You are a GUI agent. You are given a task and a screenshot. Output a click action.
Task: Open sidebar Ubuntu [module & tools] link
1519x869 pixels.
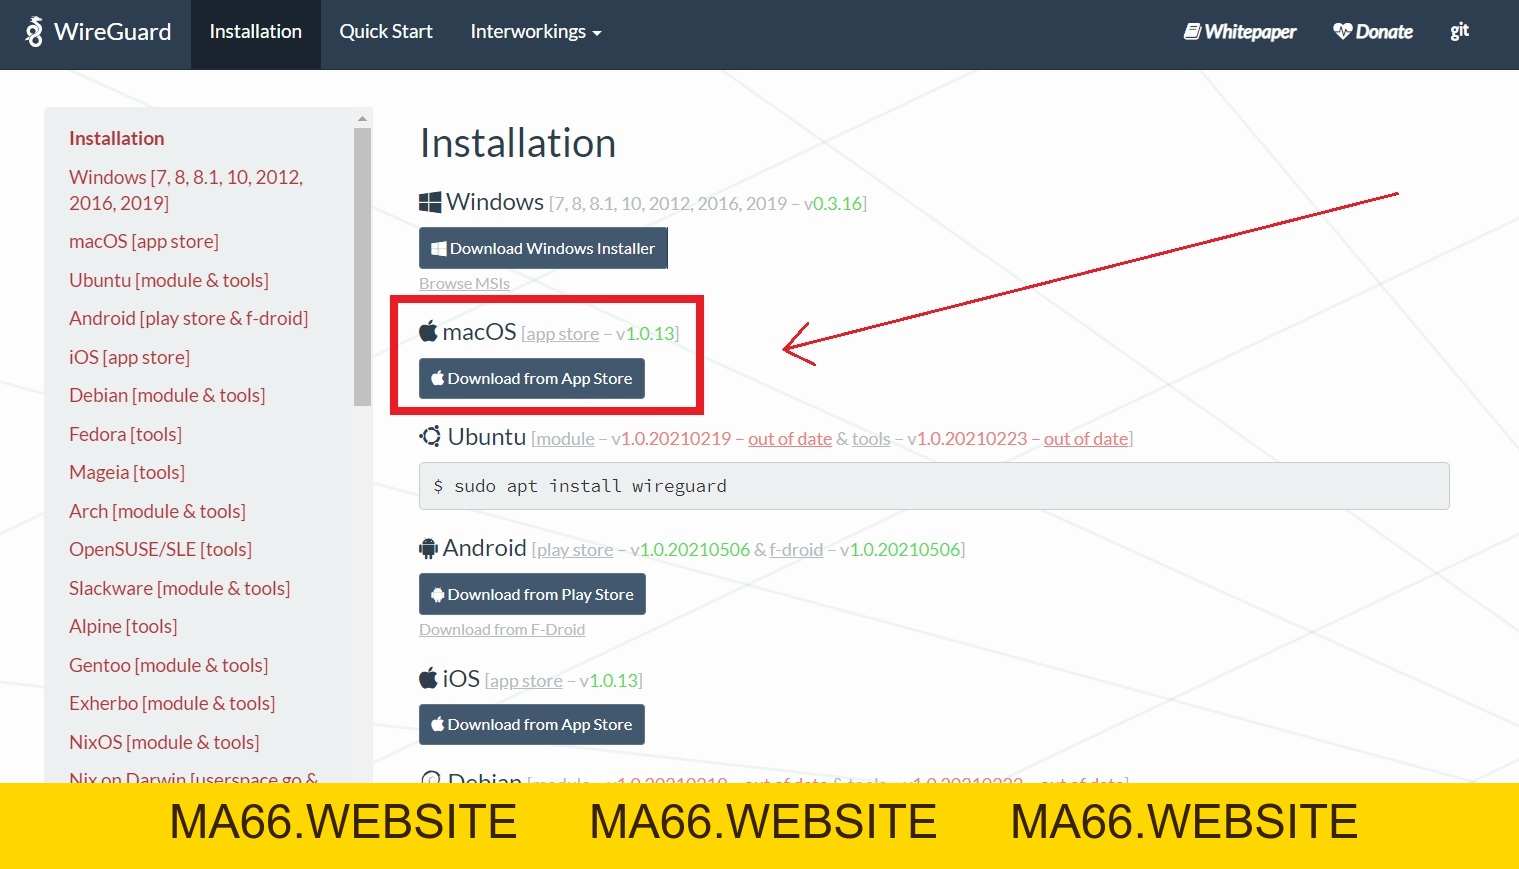pos(169,280)
